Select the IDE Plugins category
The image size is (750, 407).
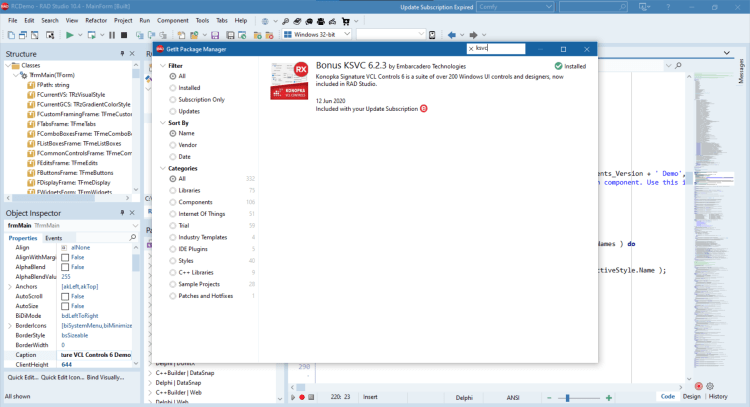click(x=173, y=249)
